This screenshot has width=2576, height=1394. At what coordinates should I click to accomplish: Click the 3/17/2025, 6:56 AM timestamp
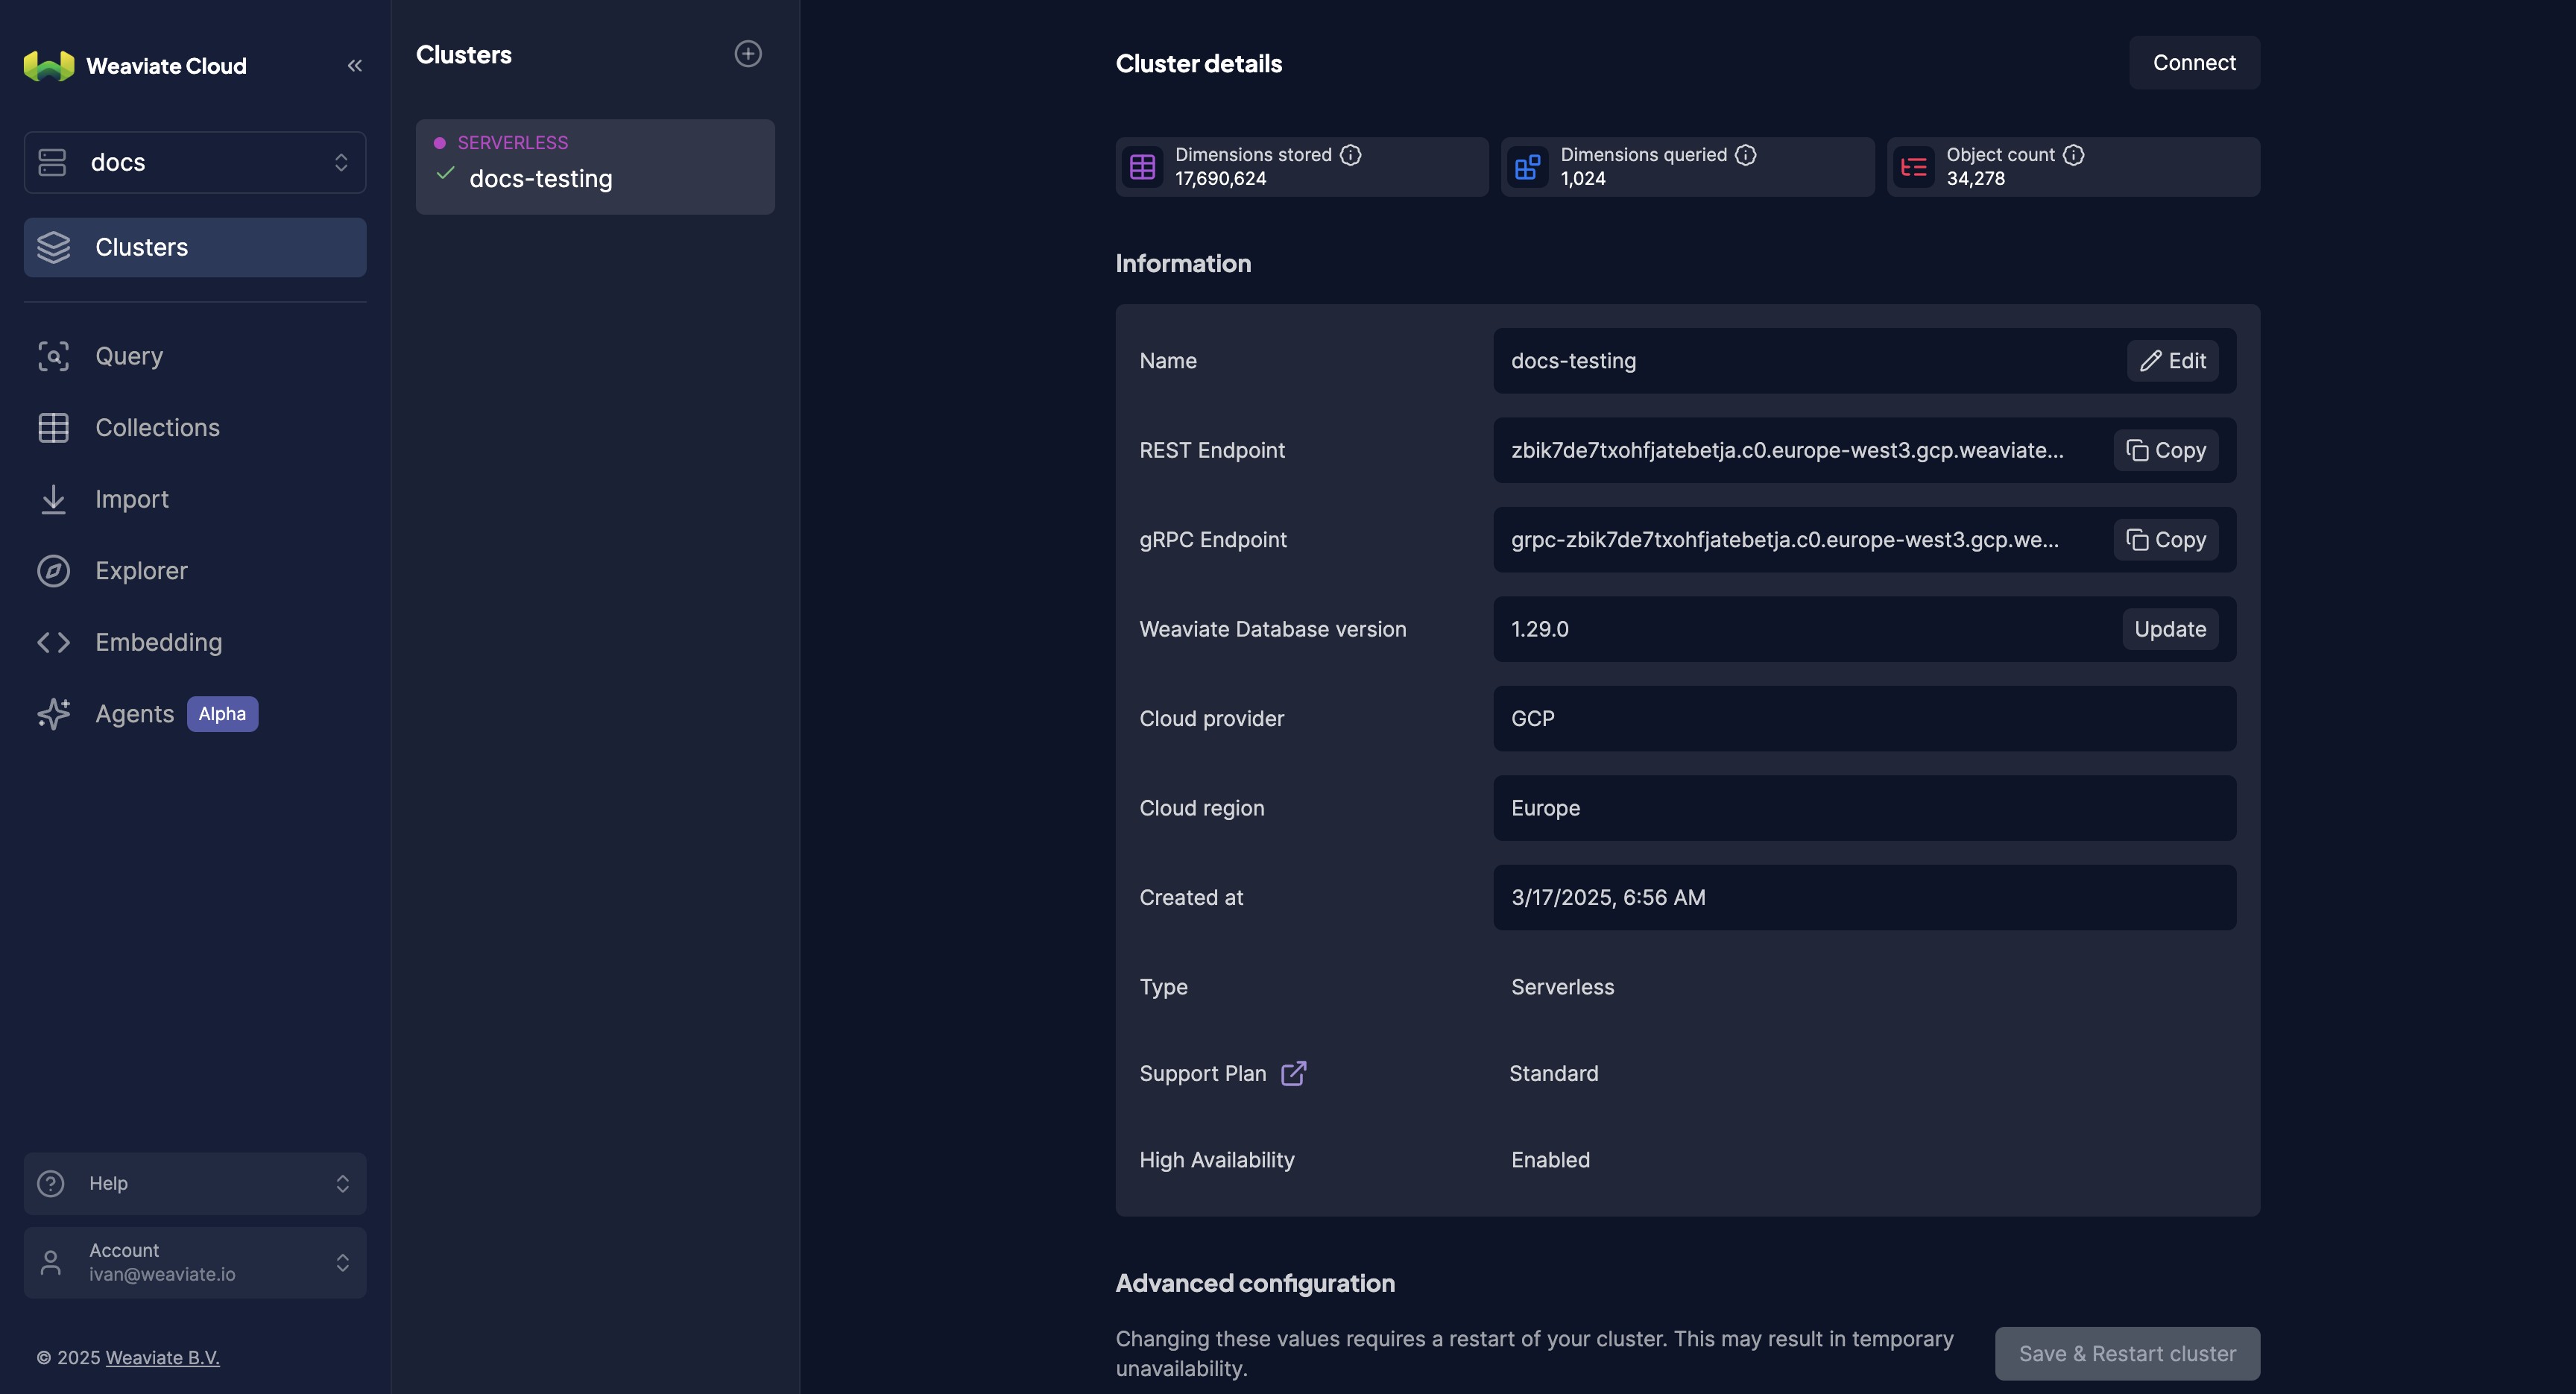click(x=1608, y=898)
